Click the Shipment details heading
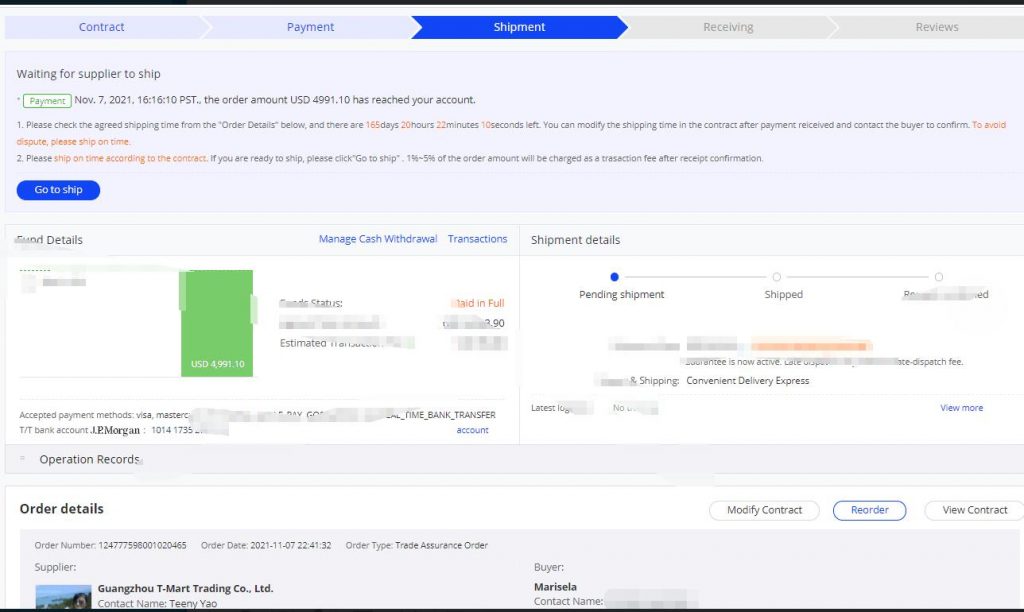This screenshot has width=1024, height=612. pos(575,240)
